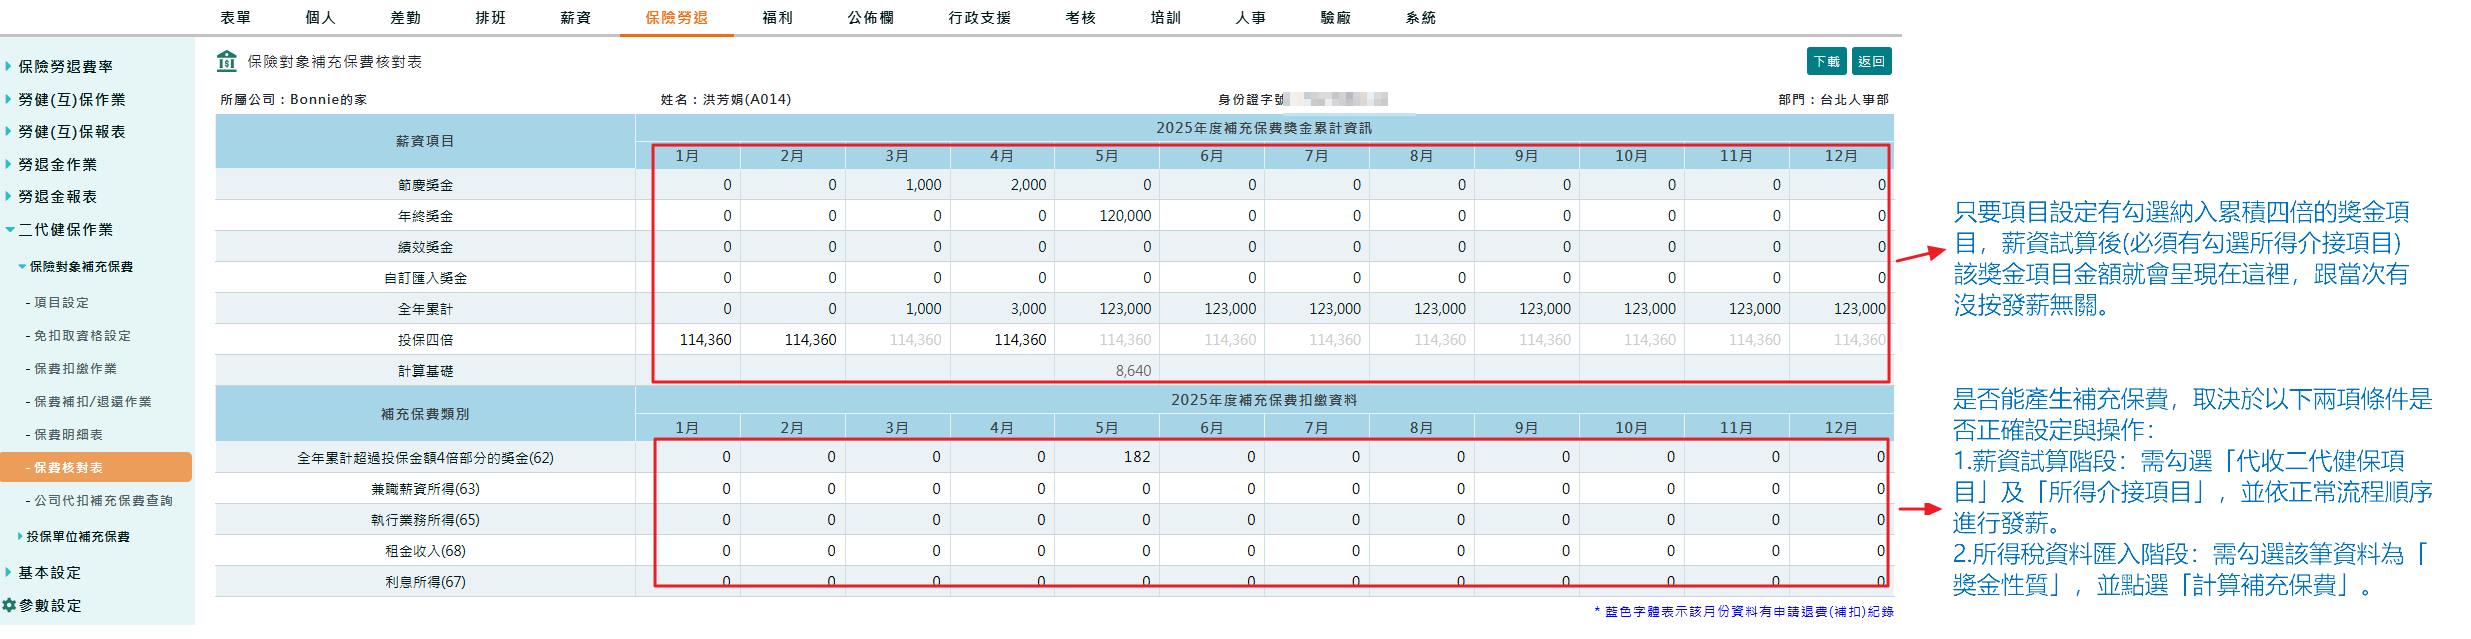The width and height of the screenshot is (2471, 639).
Task: Click the 2025年度補充保費扣繳資料 header
Action: [x=1264, y=400]
